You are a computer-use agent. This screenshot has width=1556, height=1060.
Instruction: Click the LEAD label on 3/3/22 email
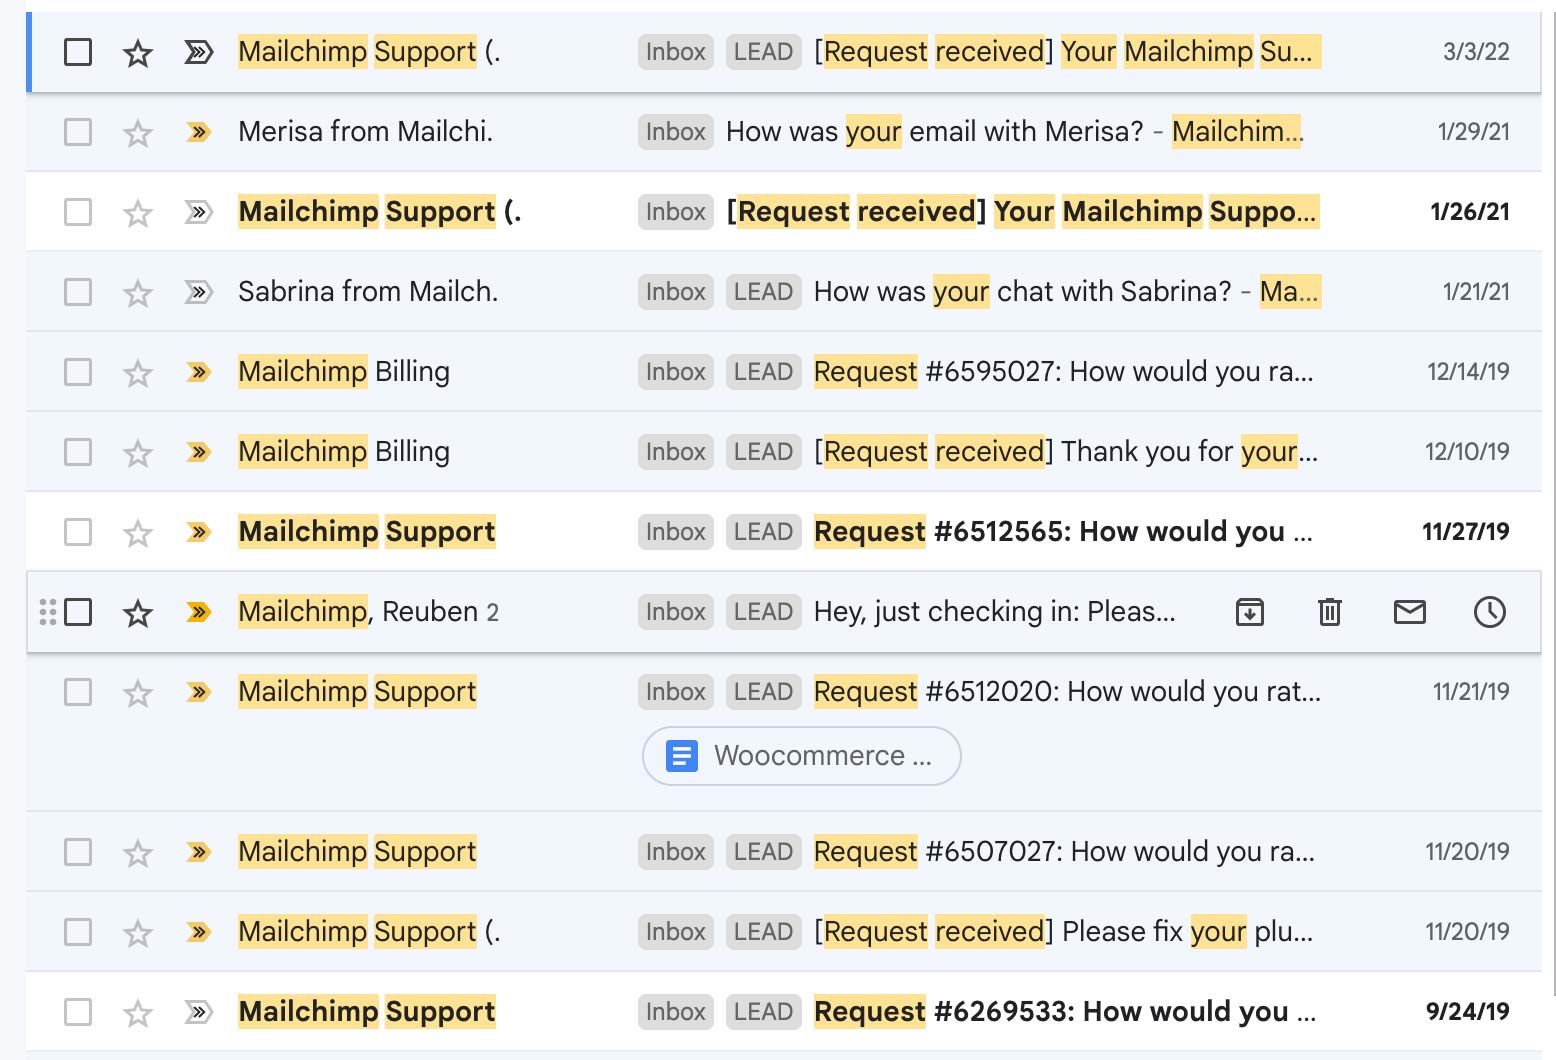pos(763,52)
